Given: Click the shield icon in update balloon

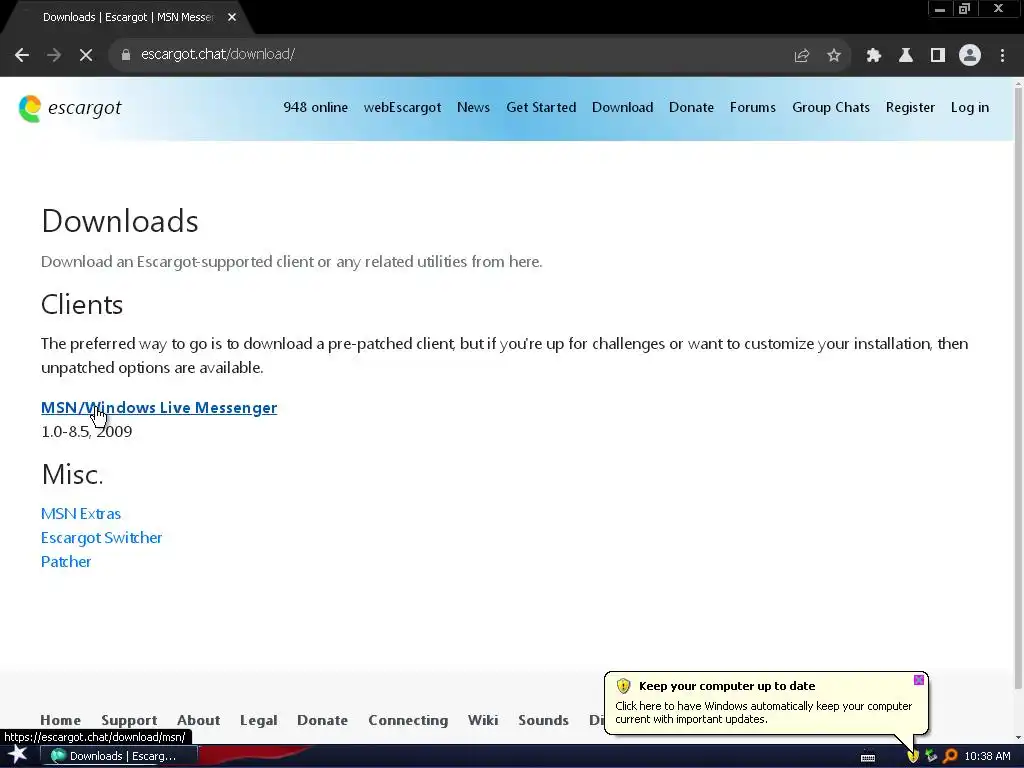Looking at the screenshot, I should pyautogui.click(x=623, y=686).
